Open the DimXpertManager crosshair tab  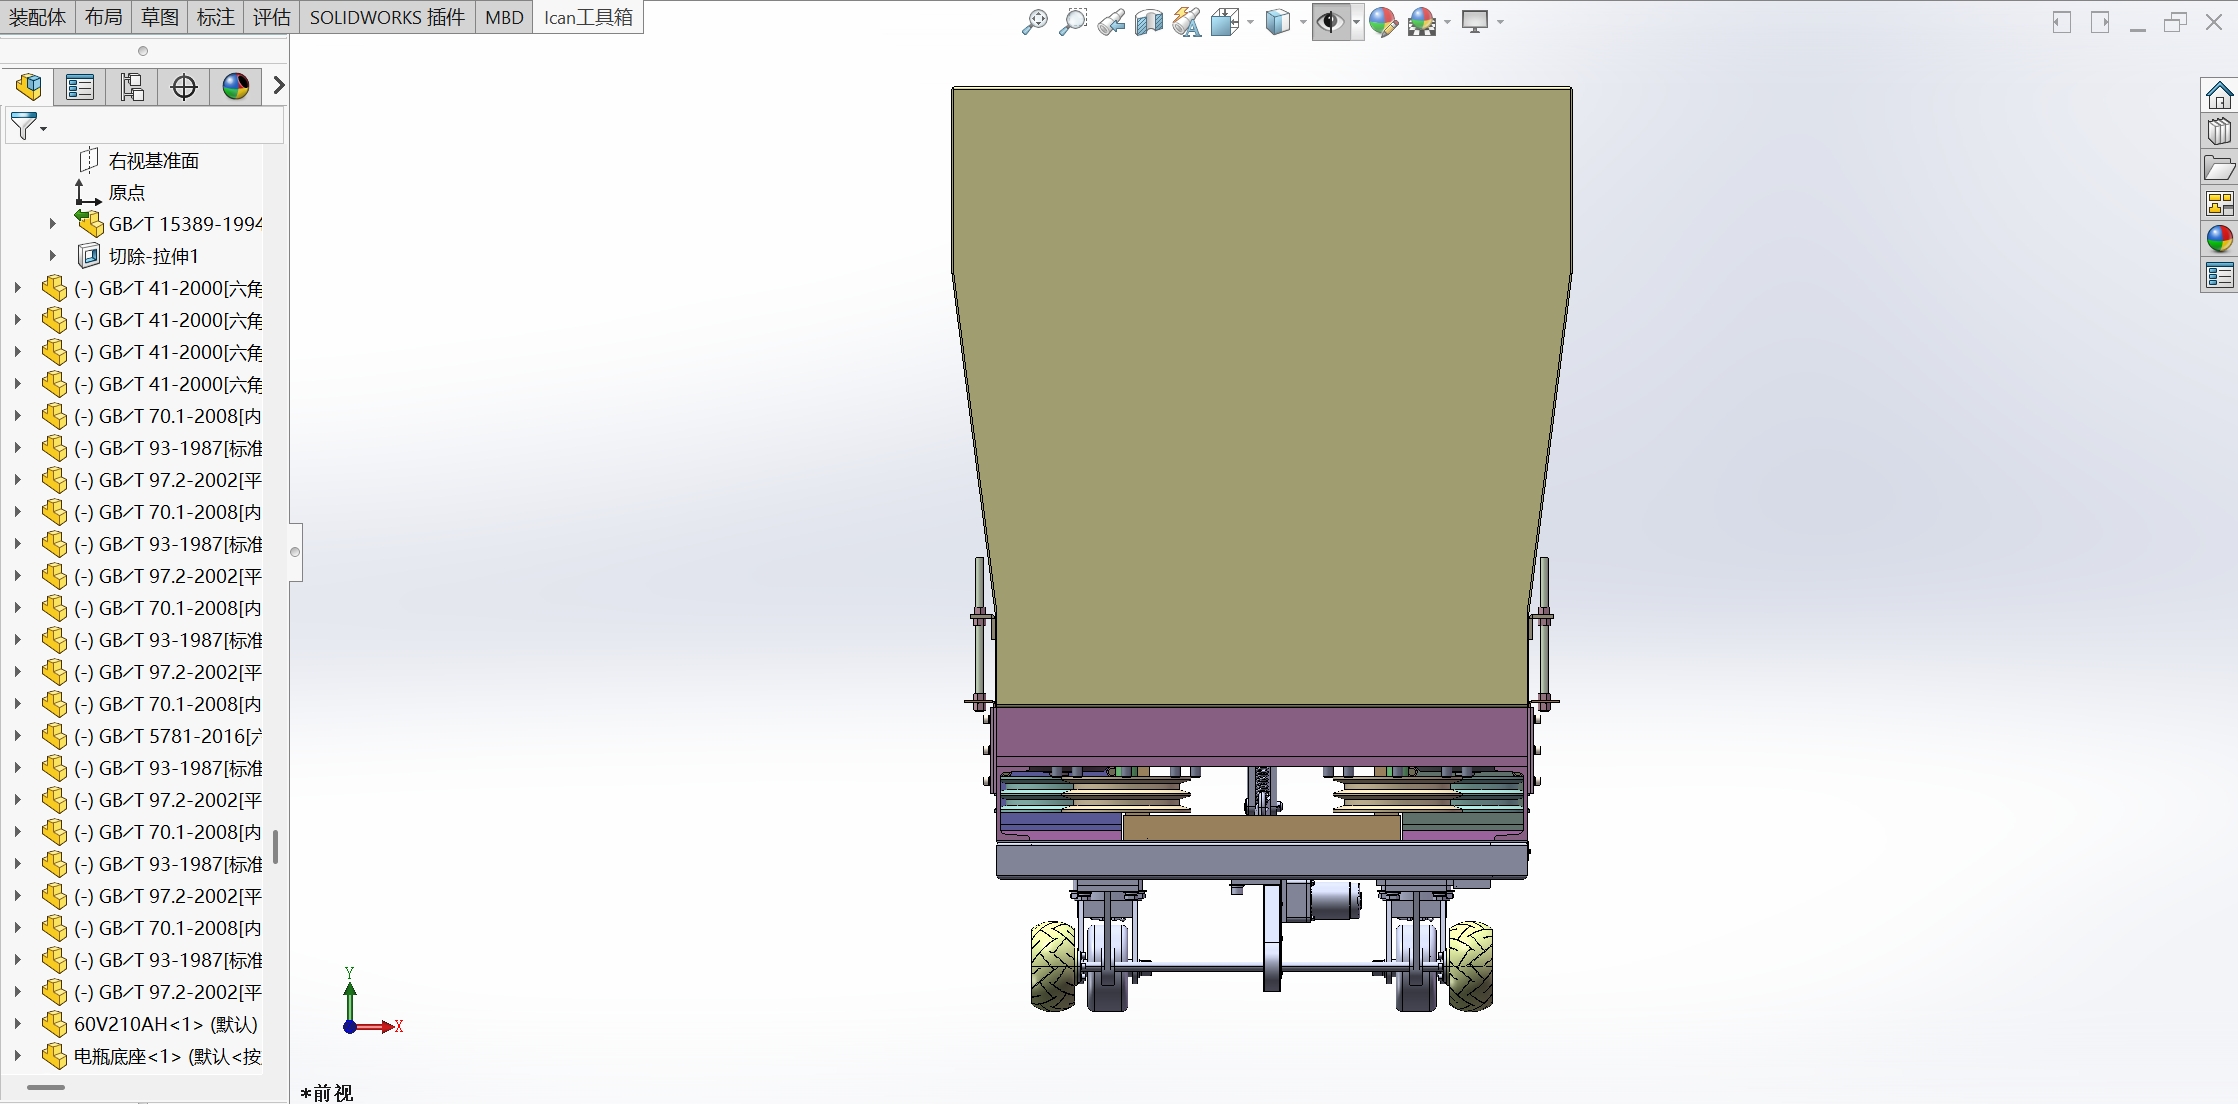pos(184,87)
